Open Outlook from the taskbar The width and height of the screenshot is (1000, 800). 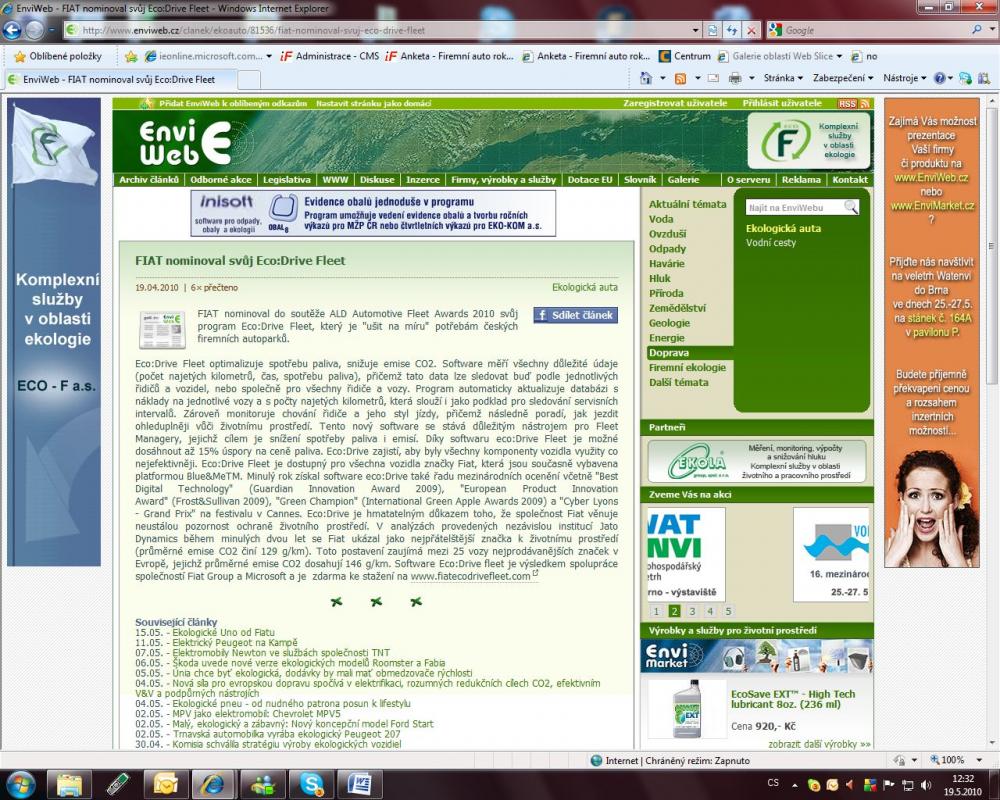click(x=165, y=783)
